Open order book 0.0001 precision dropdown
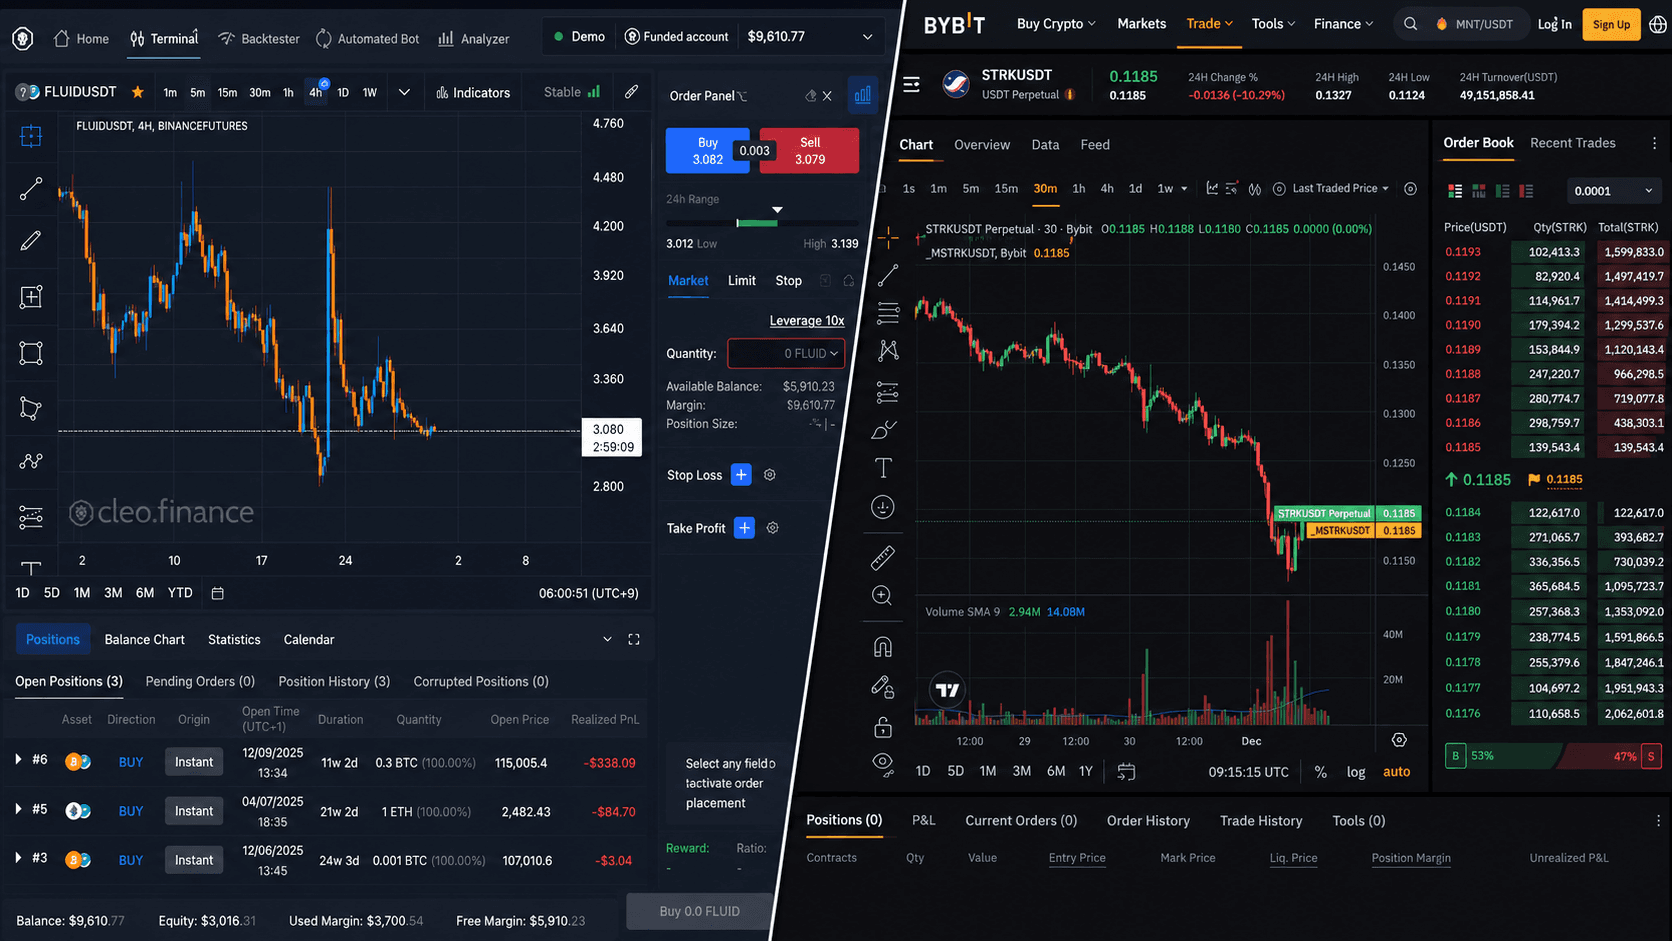This screenshot has height=941, width=1672. point(1613,191)
